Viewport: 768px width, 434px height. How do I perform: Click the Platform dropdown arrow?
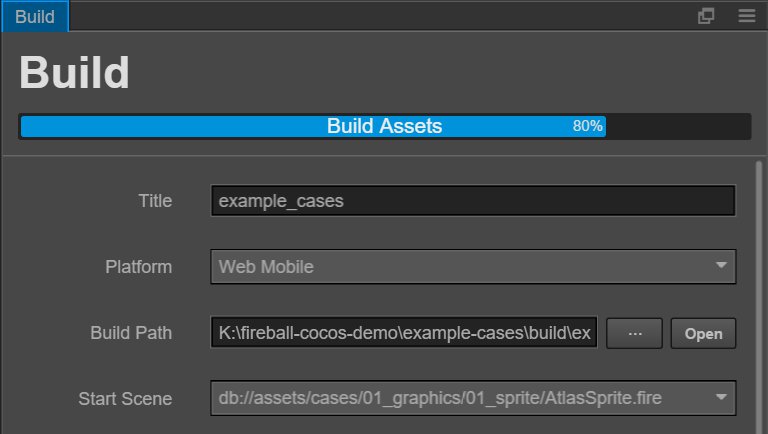tap(721, 266)
